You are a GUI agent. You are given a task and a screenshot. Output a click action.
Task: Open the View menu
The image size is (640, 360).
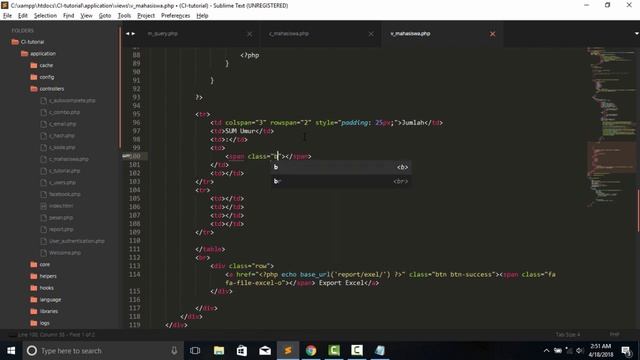(86, 16)
